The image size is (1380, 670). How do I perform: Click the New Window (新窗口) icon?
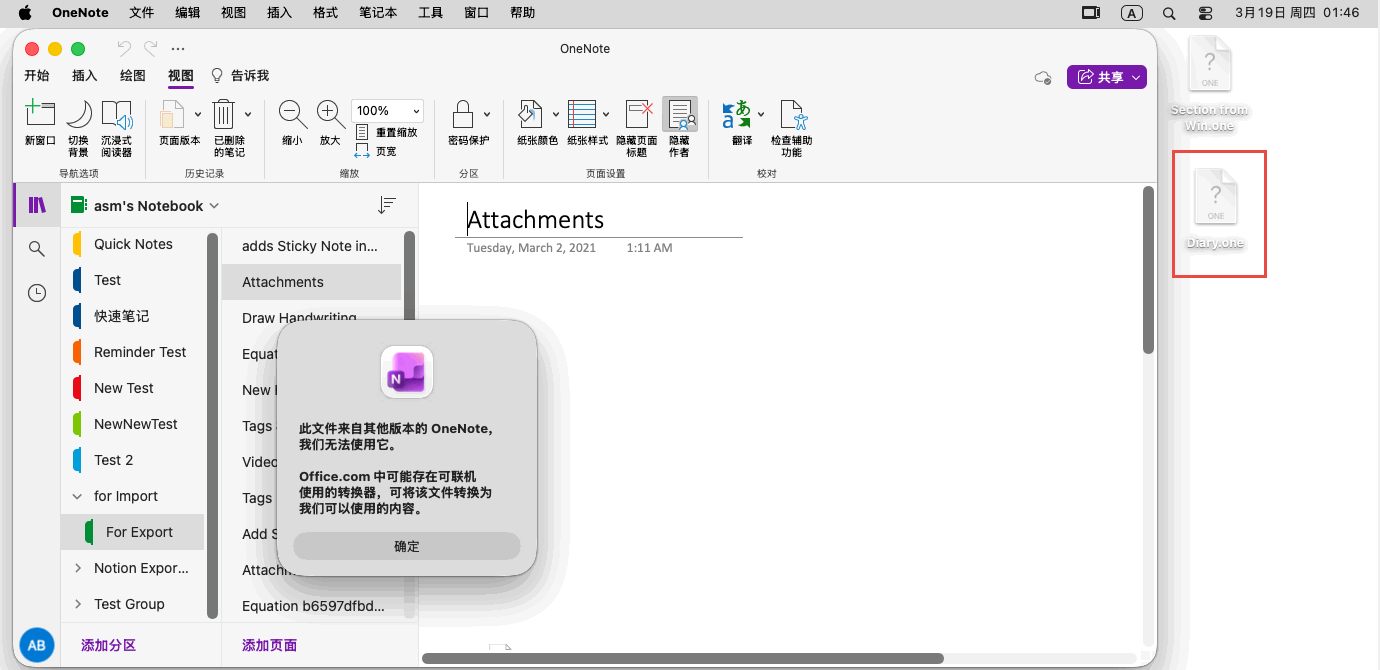pos(40,116)
